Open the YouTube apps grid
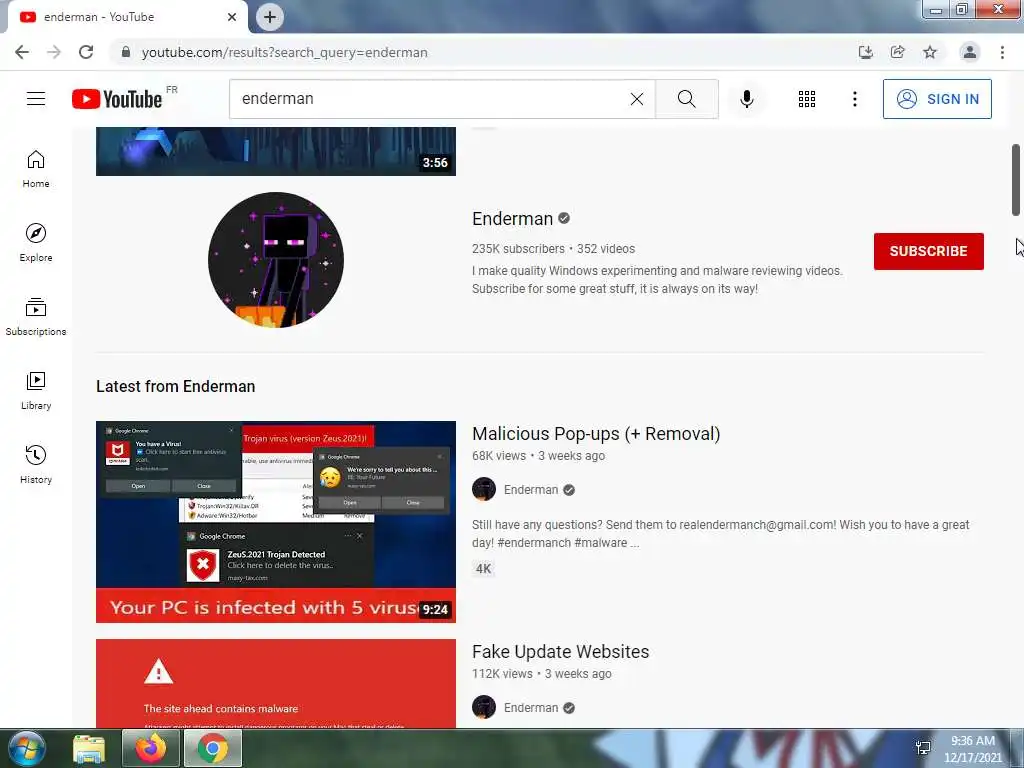Viewport: 1024px width, 768px height. pyautogui.click(x=807, y=99)
